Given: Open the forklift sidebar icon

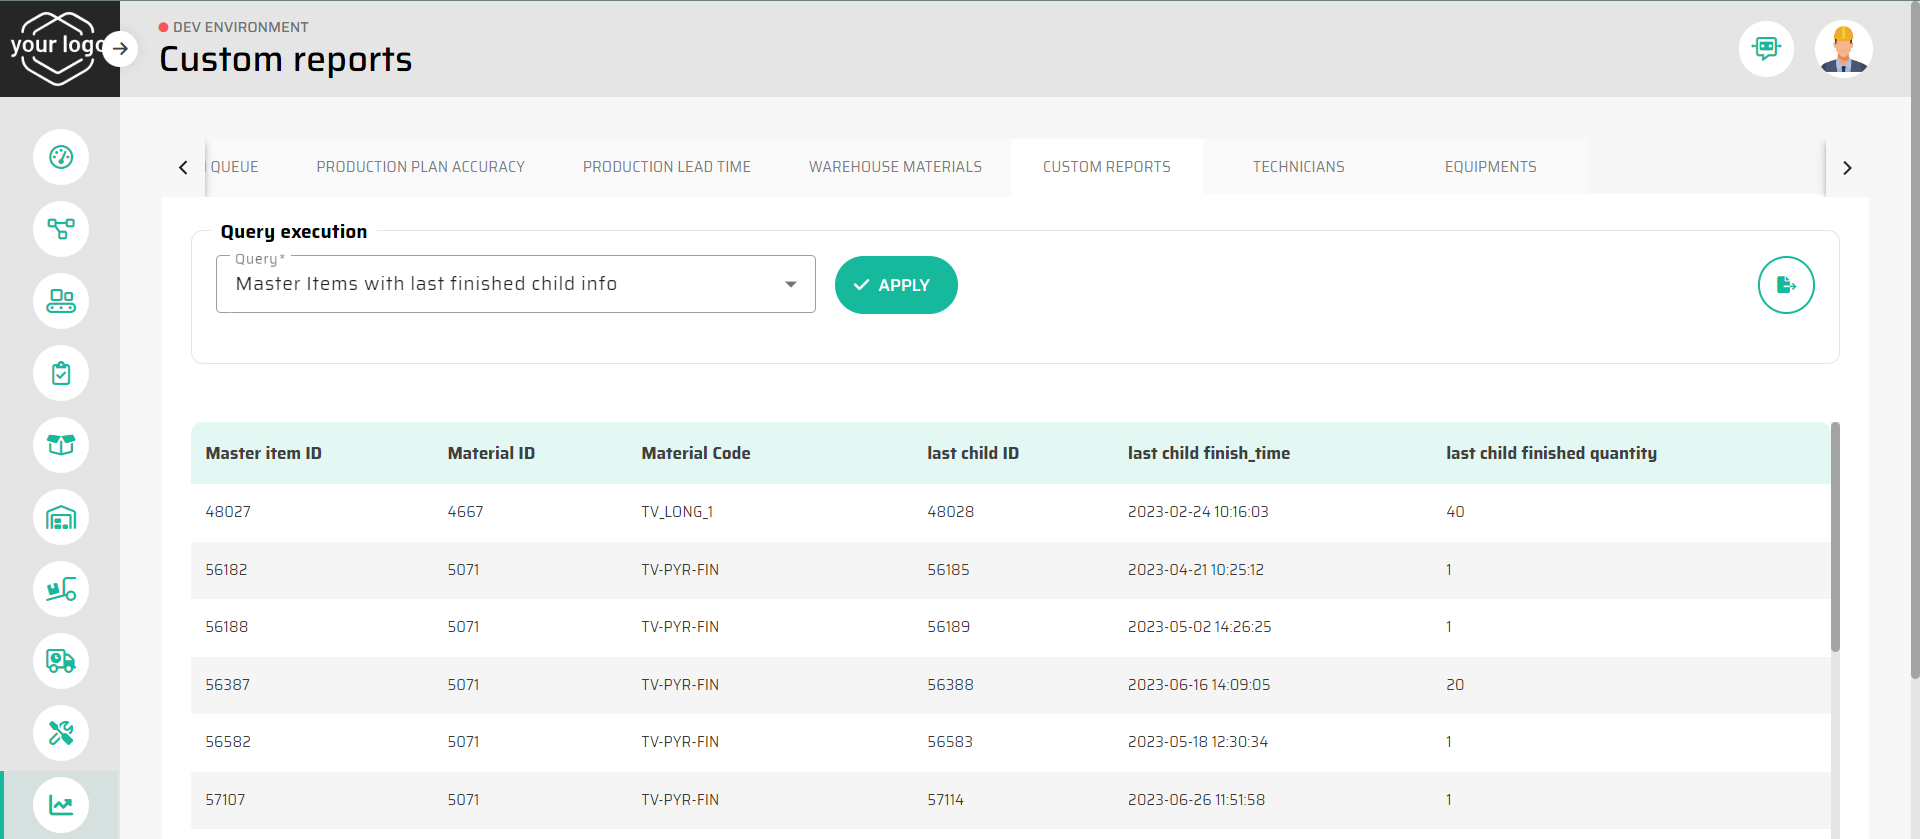Looking at the screenshot, I should (x=61, y=589).
